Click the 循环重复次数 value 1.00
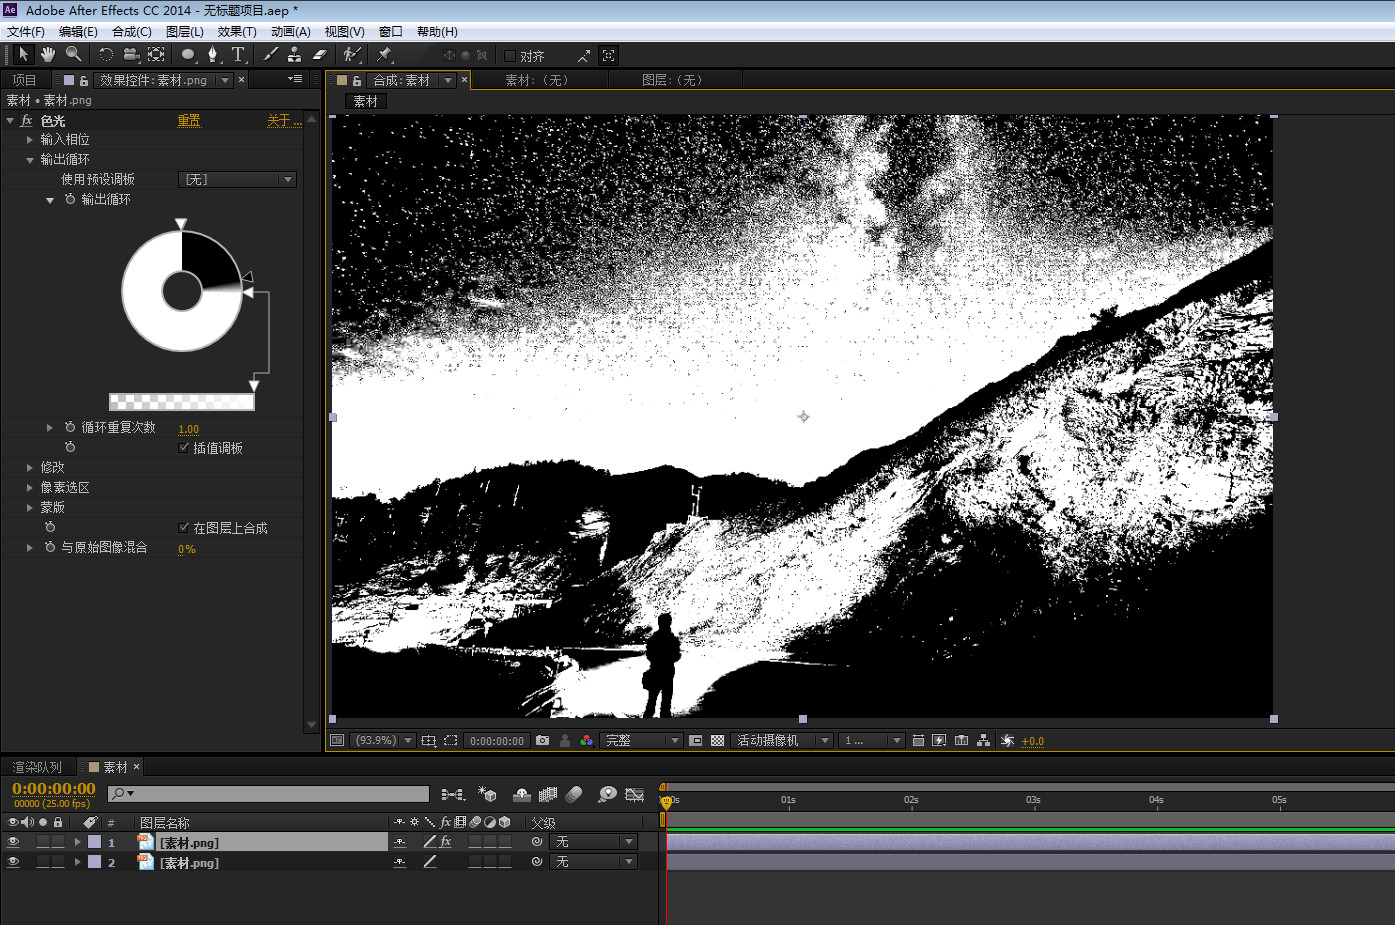 click(x=188, y=429)
